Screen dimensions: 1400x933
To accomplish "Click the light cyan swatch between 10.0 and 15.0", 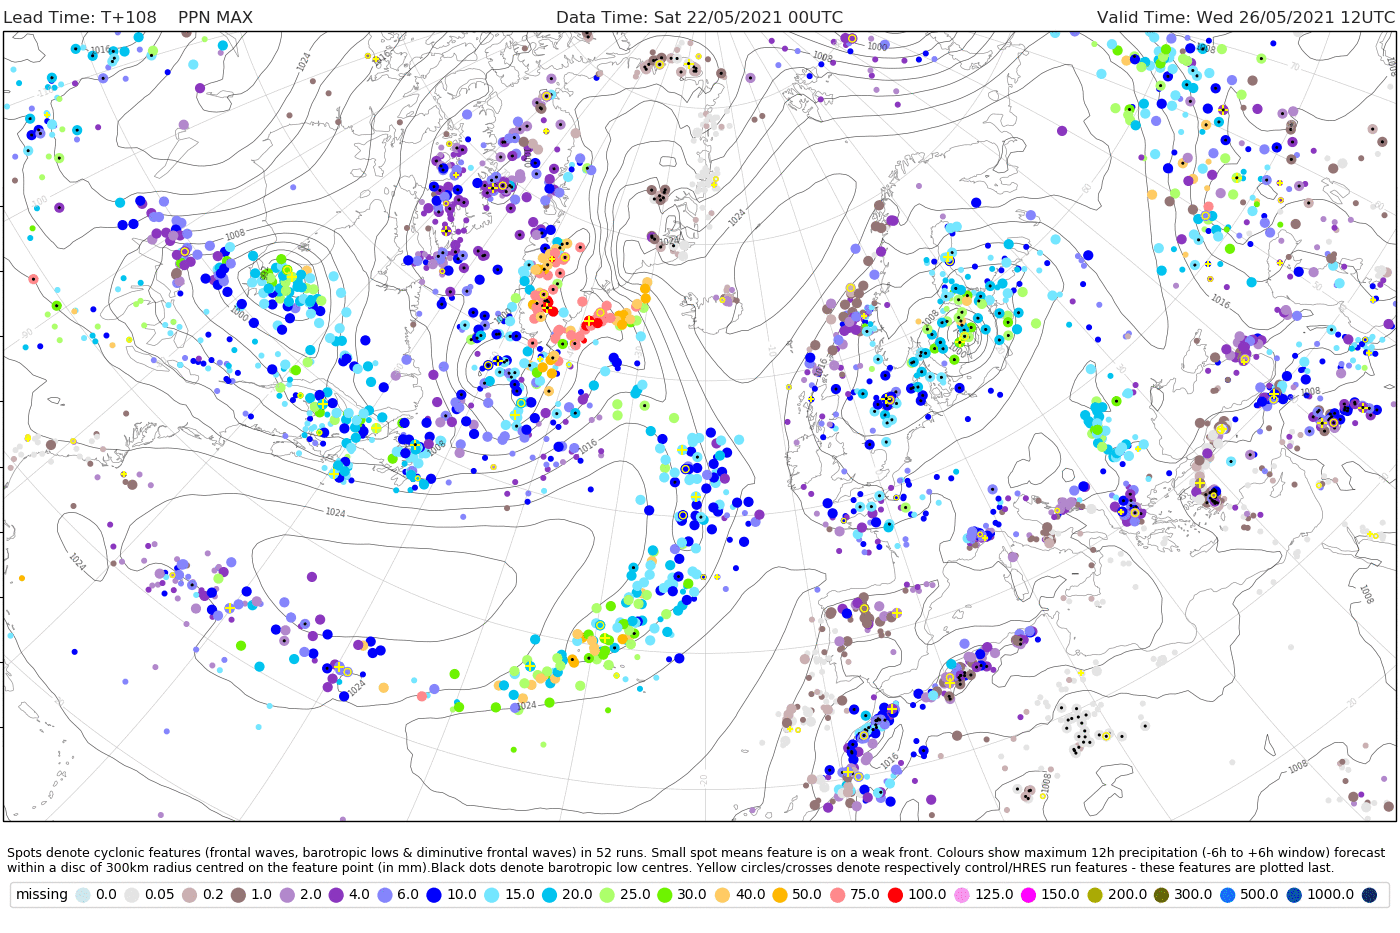I will coord(491,895).
